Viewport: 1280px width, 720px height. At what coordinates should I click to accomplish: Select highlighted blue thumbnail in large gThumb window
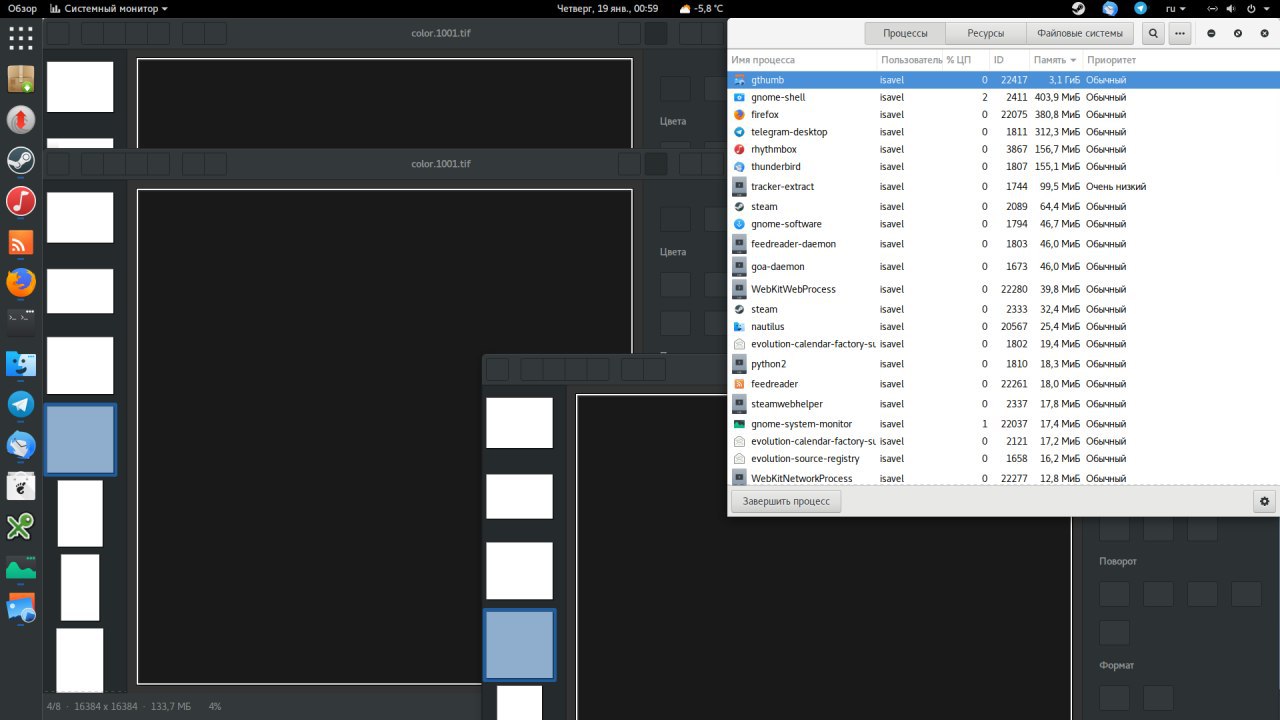click(80, 440)
